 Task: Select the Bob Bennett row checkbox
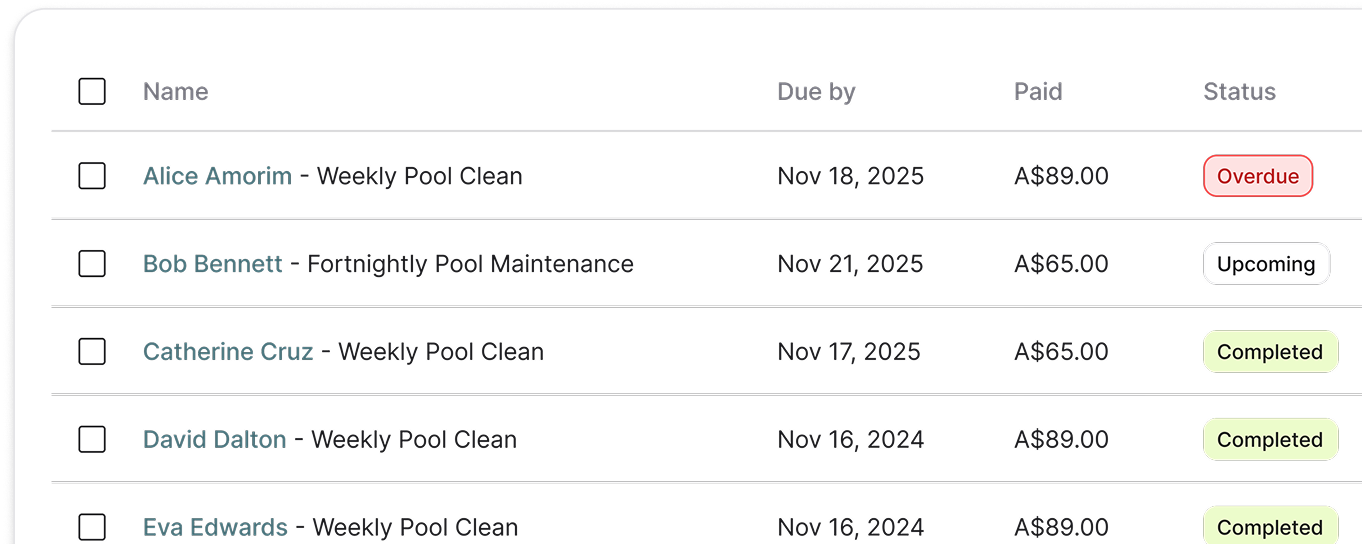pos(92,264)
